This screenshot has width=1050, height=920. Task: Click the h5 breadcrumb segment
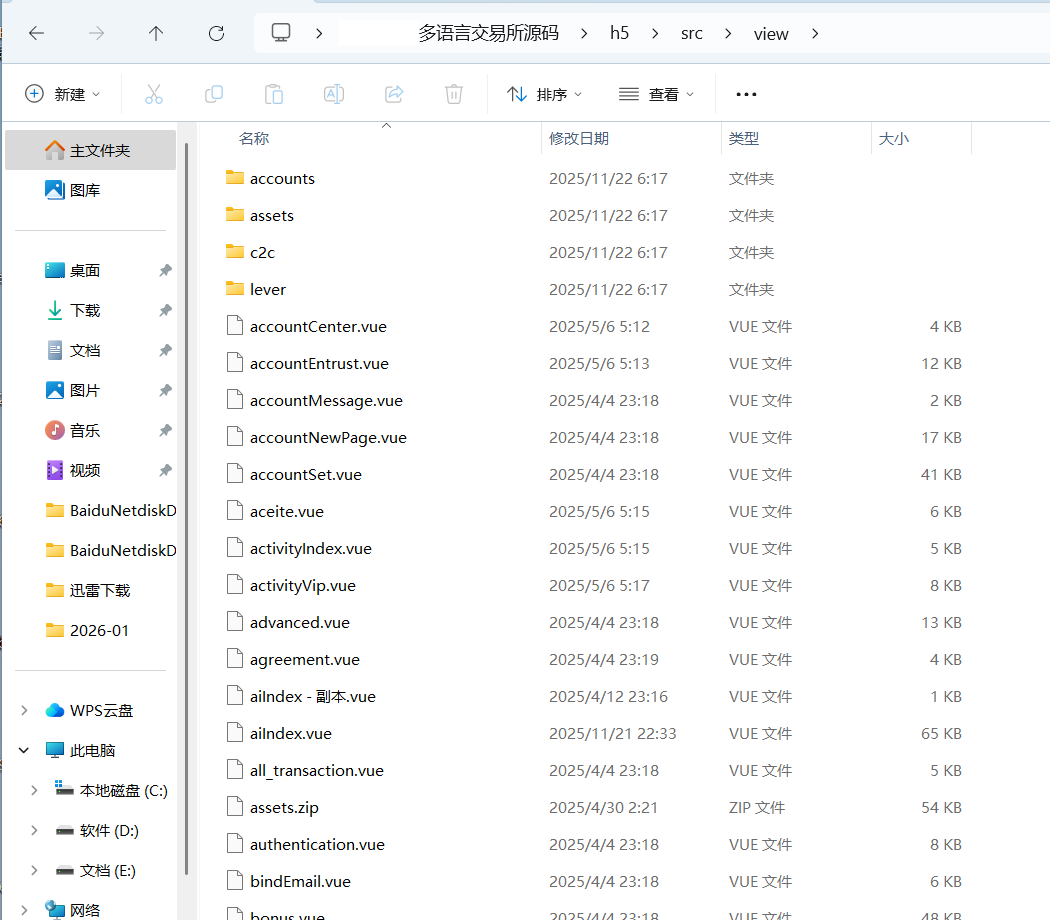click(x=620, y=33)
